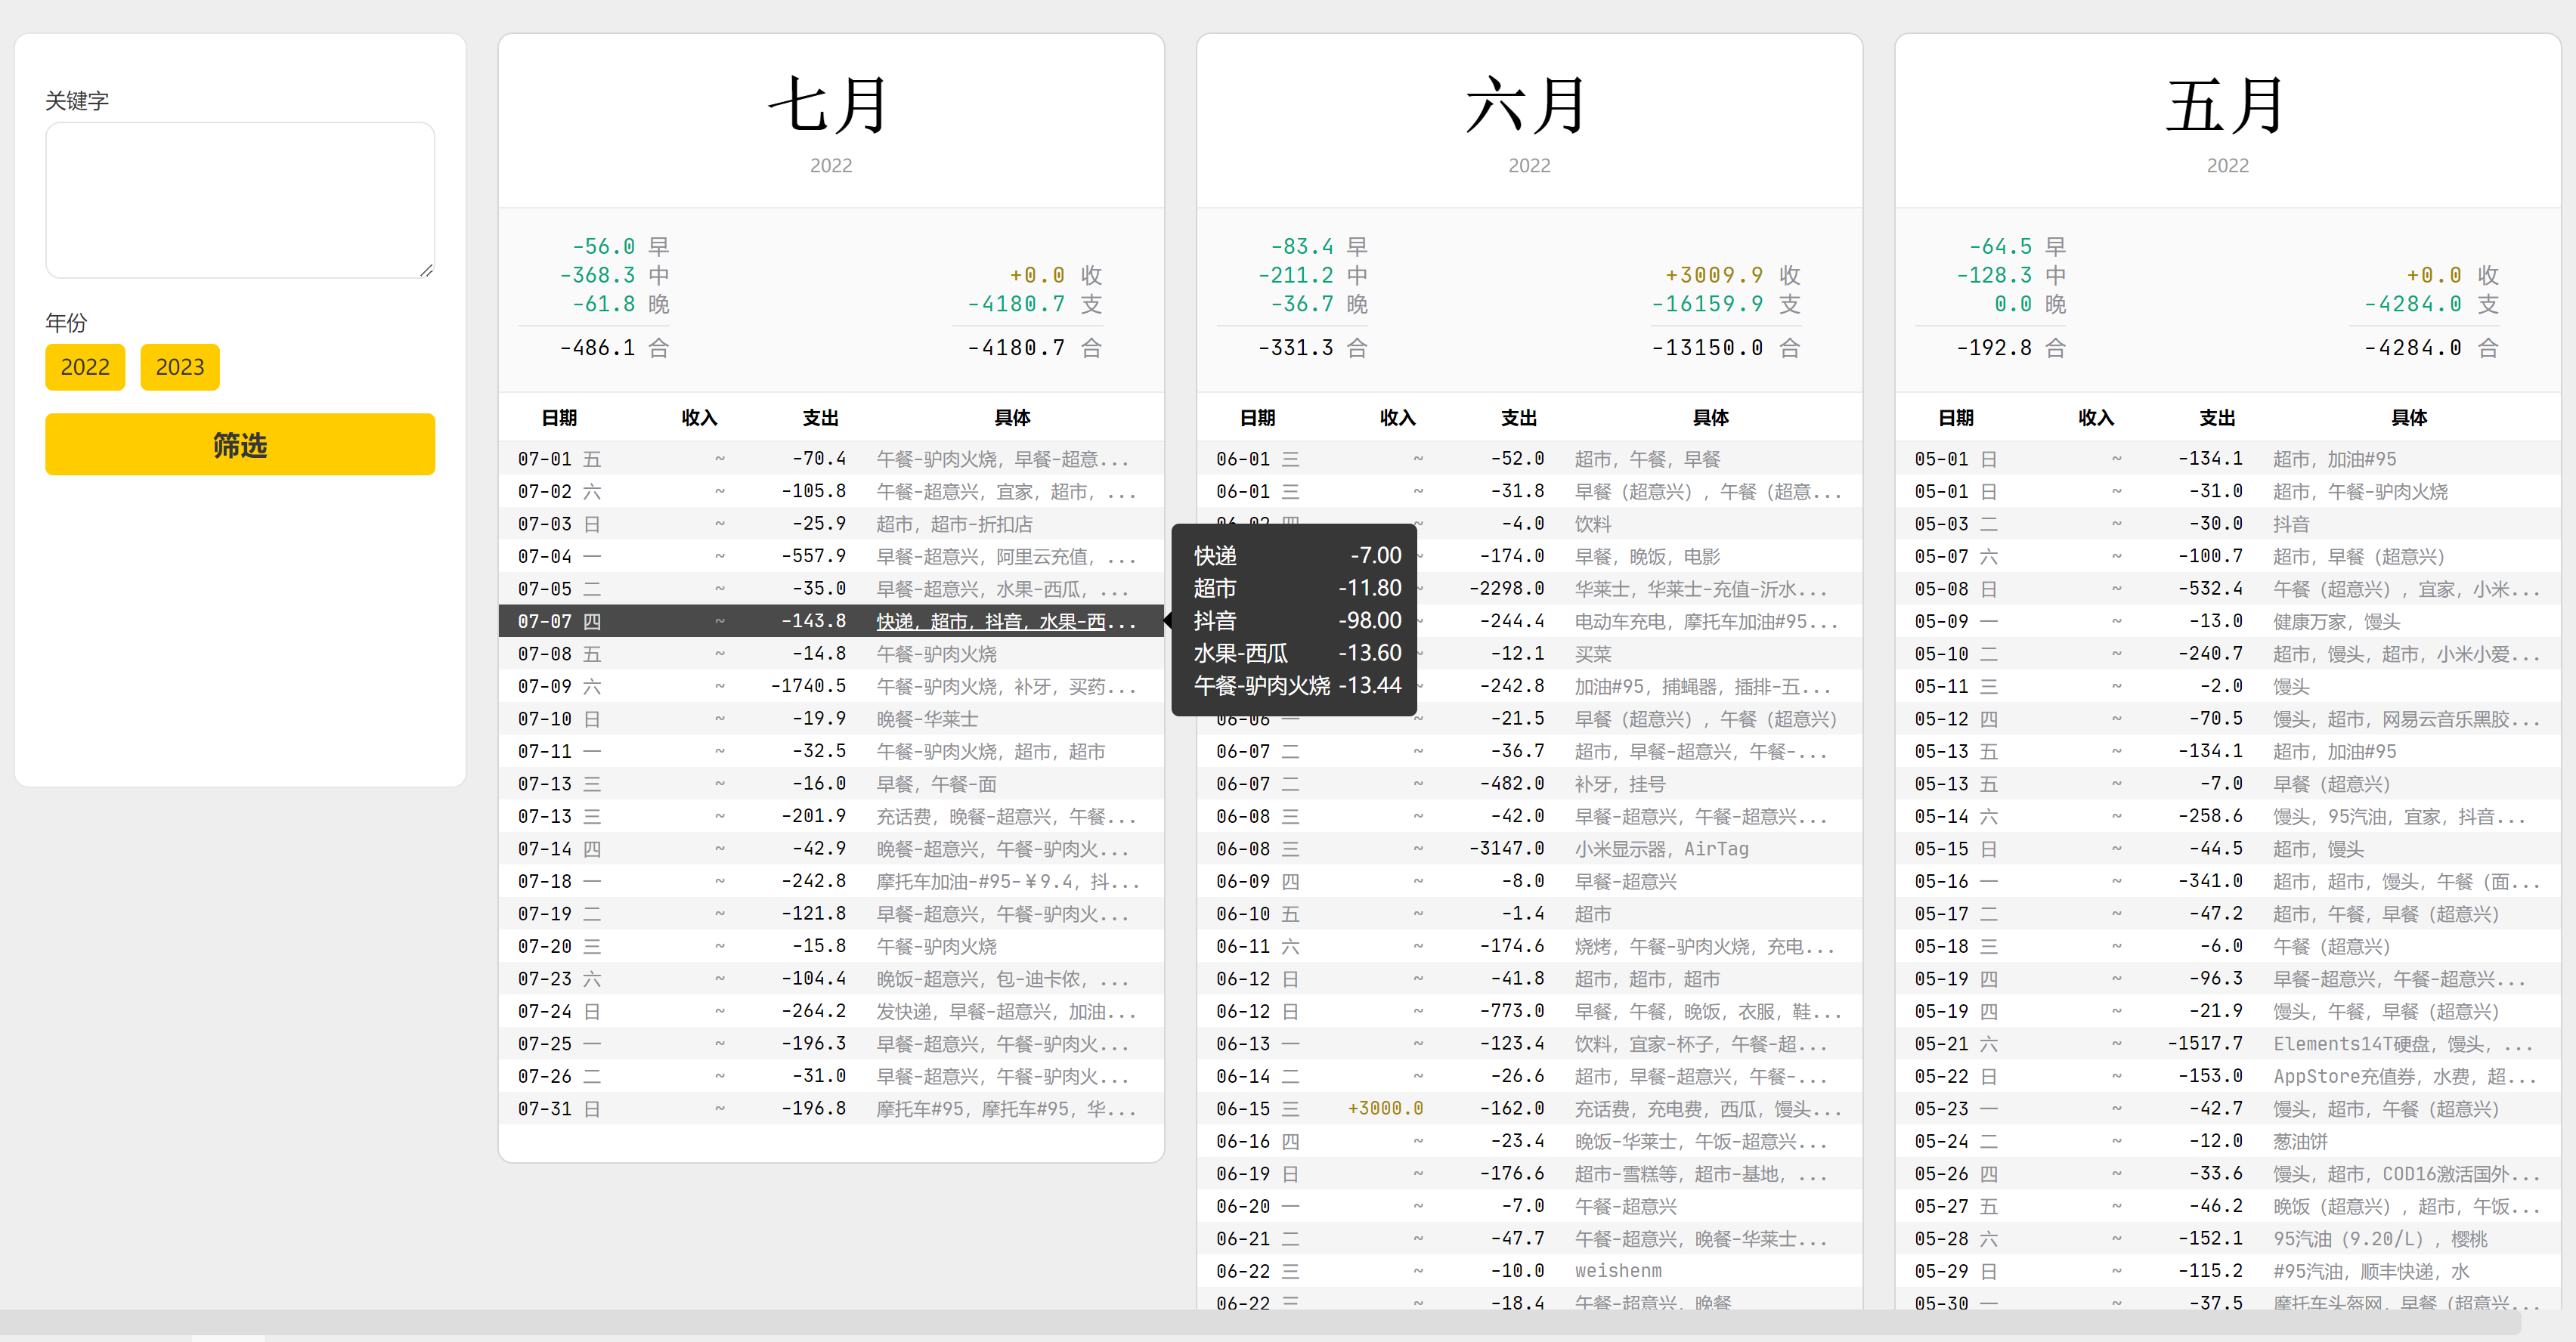
Task: Click the 抖音 -98.00 line in tooltip
Action: point(1296,621)
